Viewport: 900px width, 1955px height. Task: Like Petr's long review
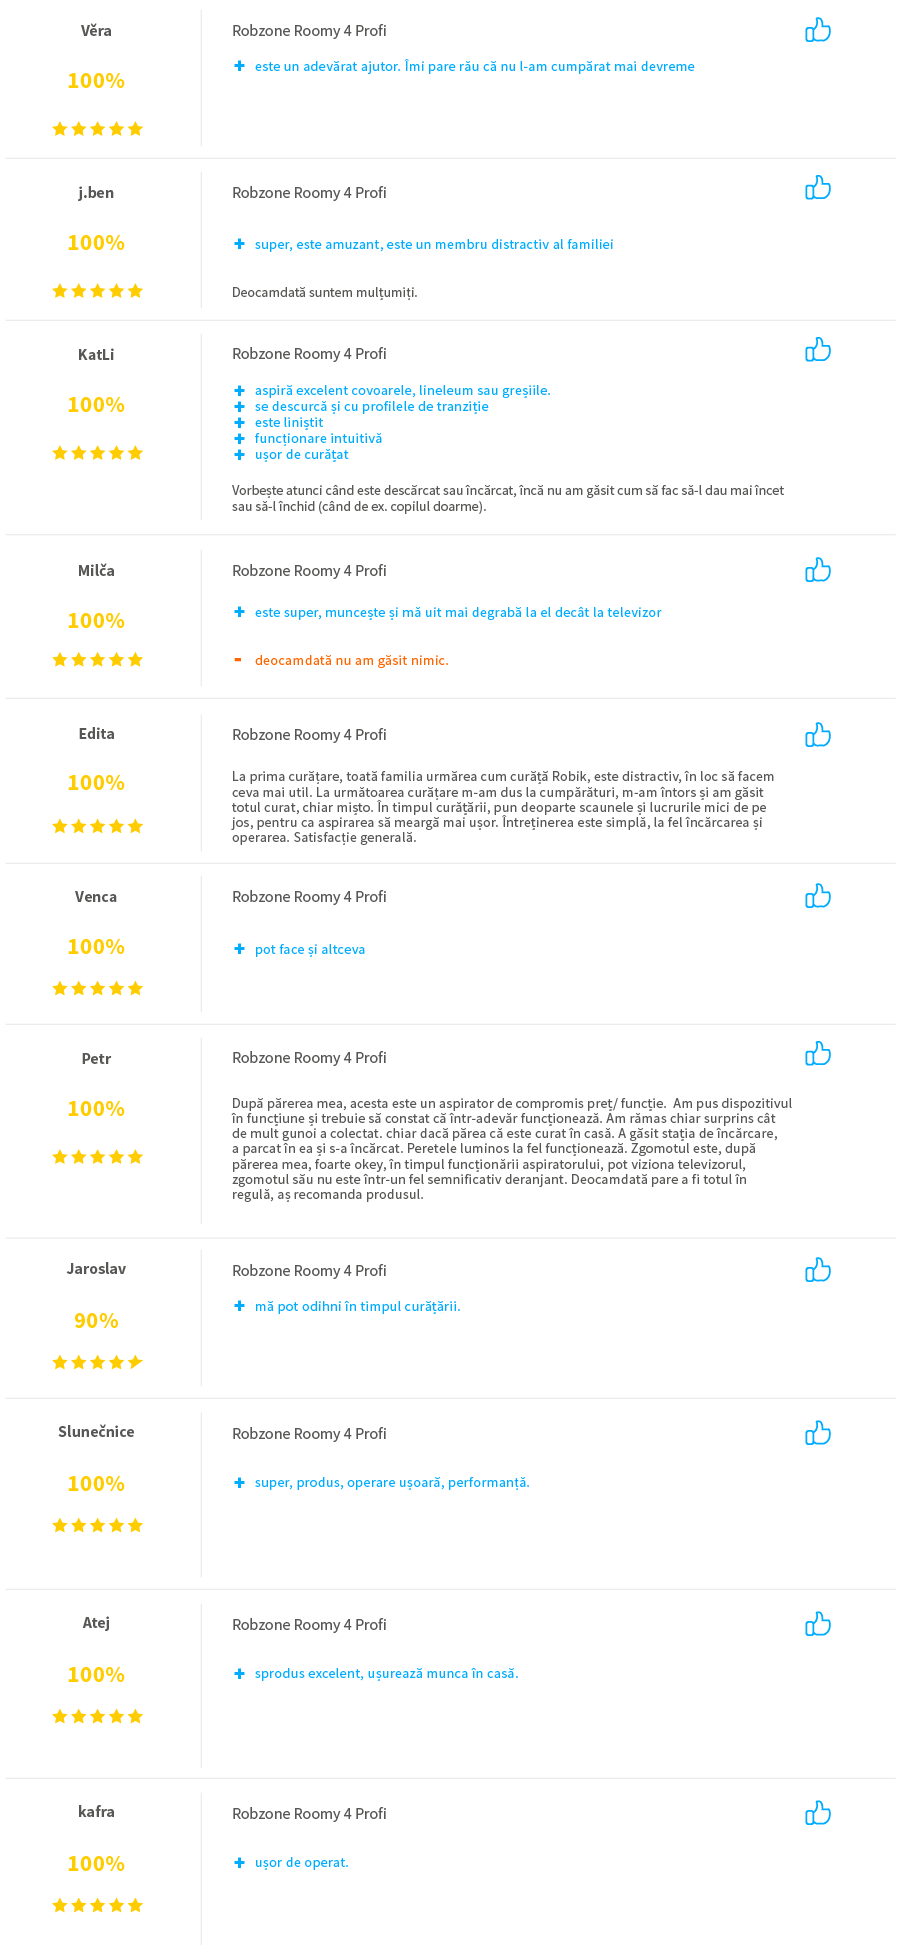(x=818, y=1054)
